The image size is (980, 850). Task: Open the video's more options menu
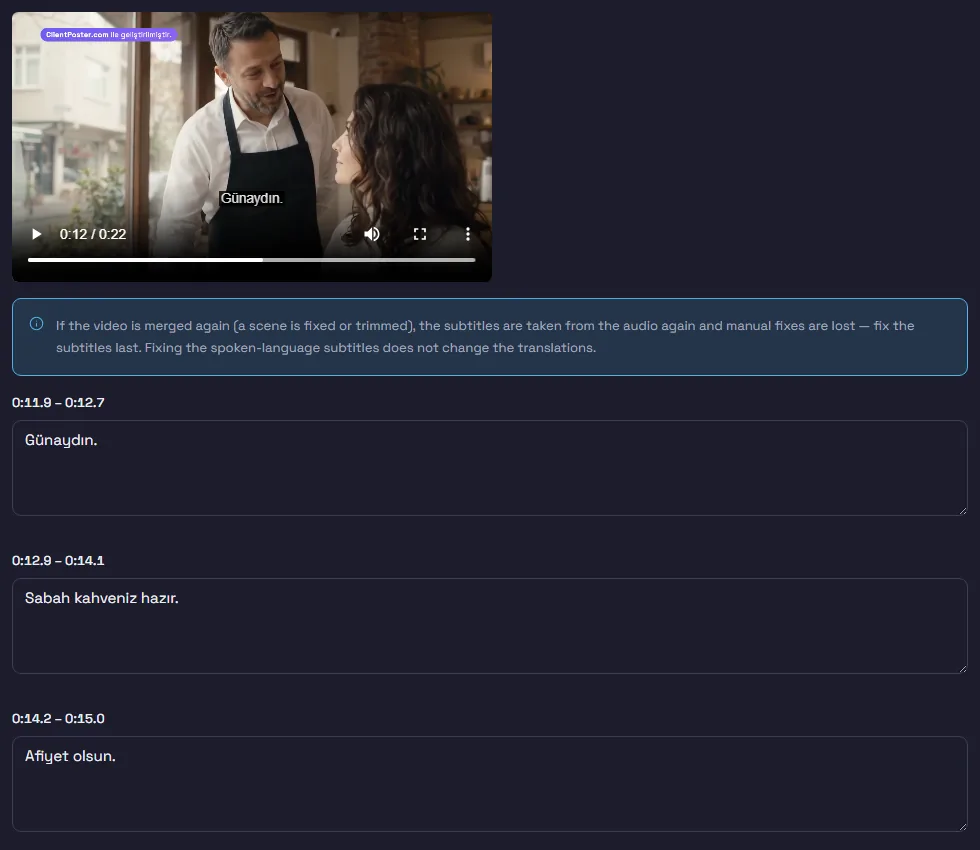[x=468, y=234]
